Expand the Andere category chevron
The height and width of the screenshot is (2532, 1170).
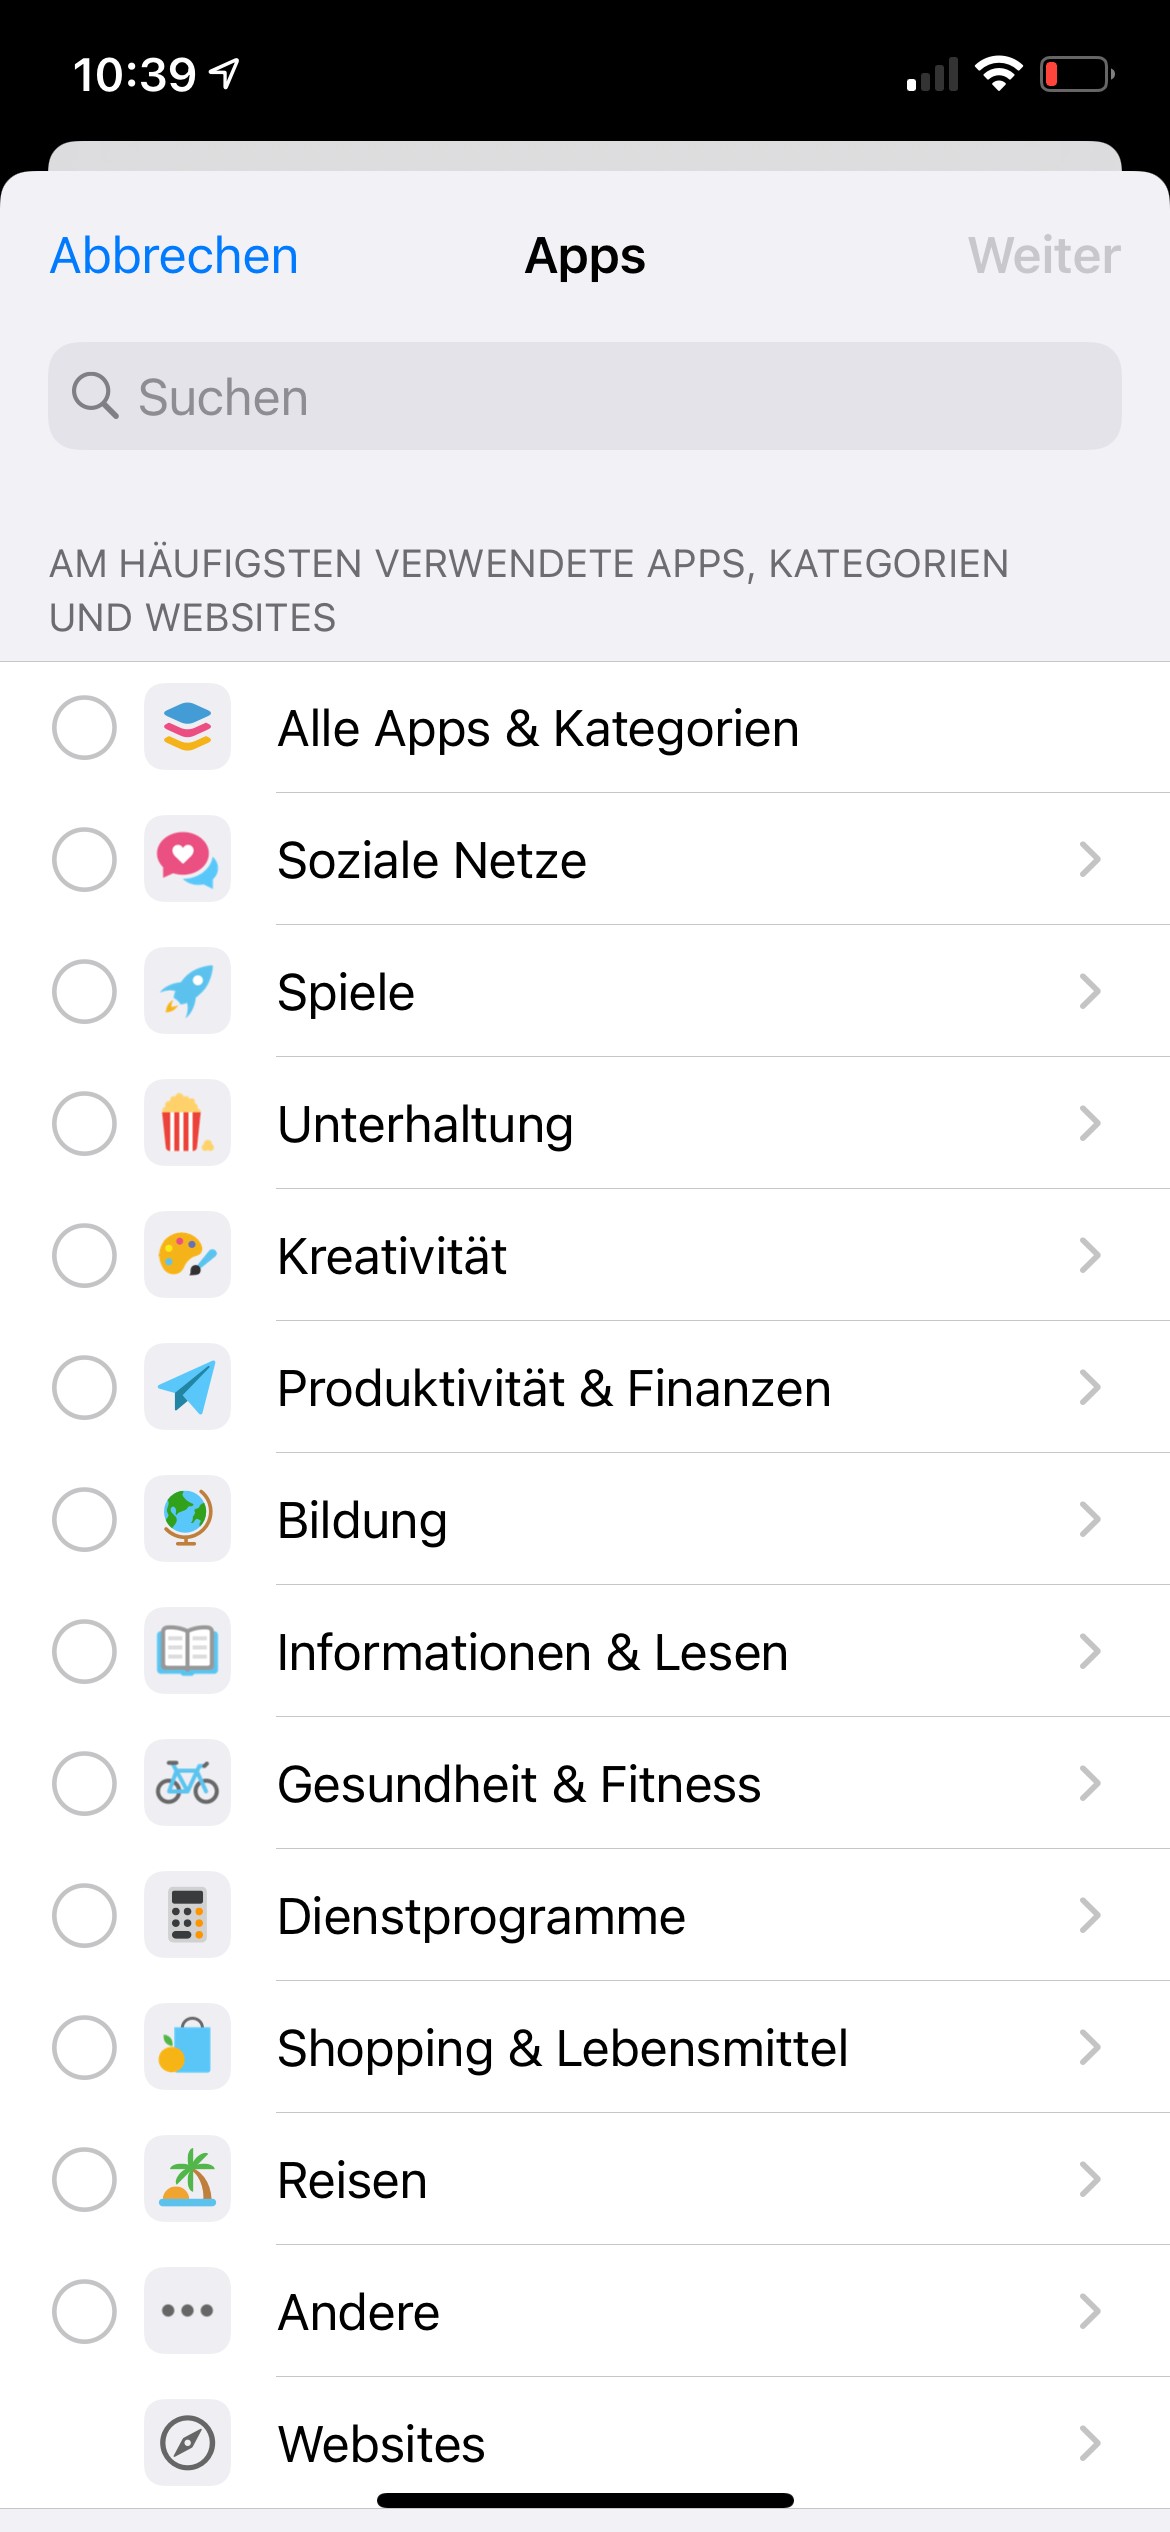pyautogui.click(x=1089, y=2311)
